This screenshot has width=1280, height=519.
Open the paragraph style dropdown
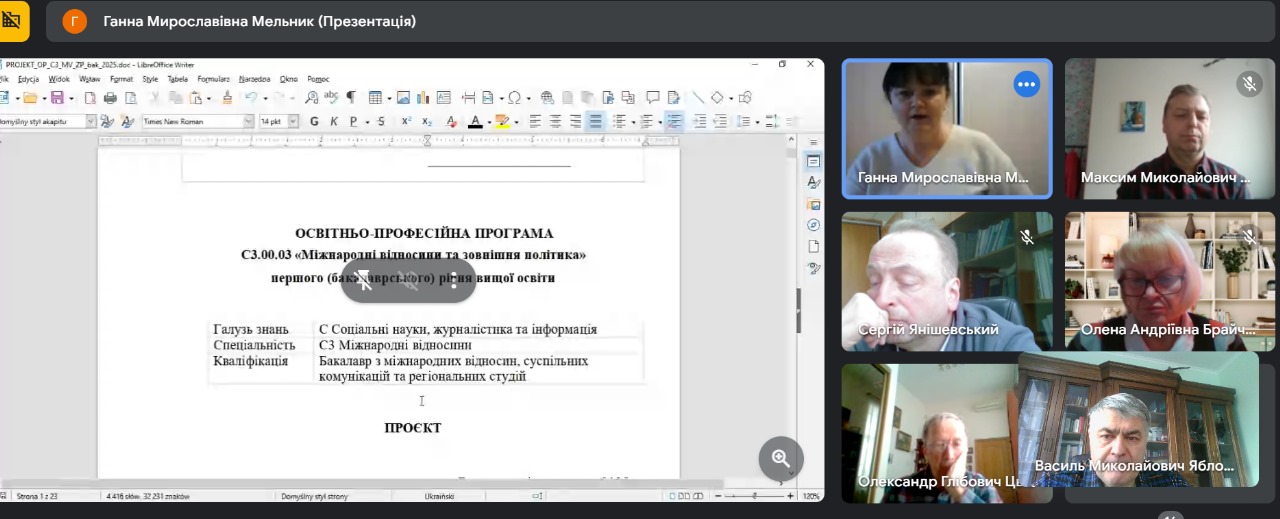[90, 121]
